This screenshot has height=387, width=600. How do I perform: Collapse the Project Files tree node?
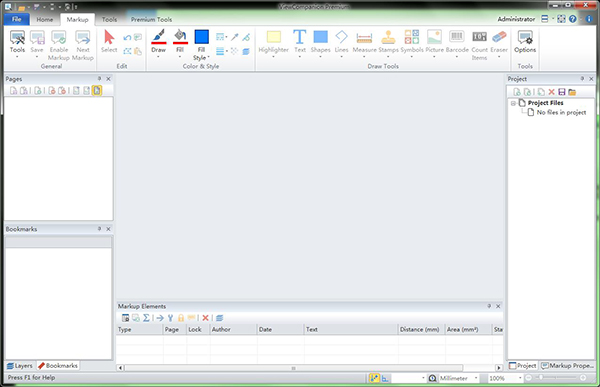[x=513, y=103]
